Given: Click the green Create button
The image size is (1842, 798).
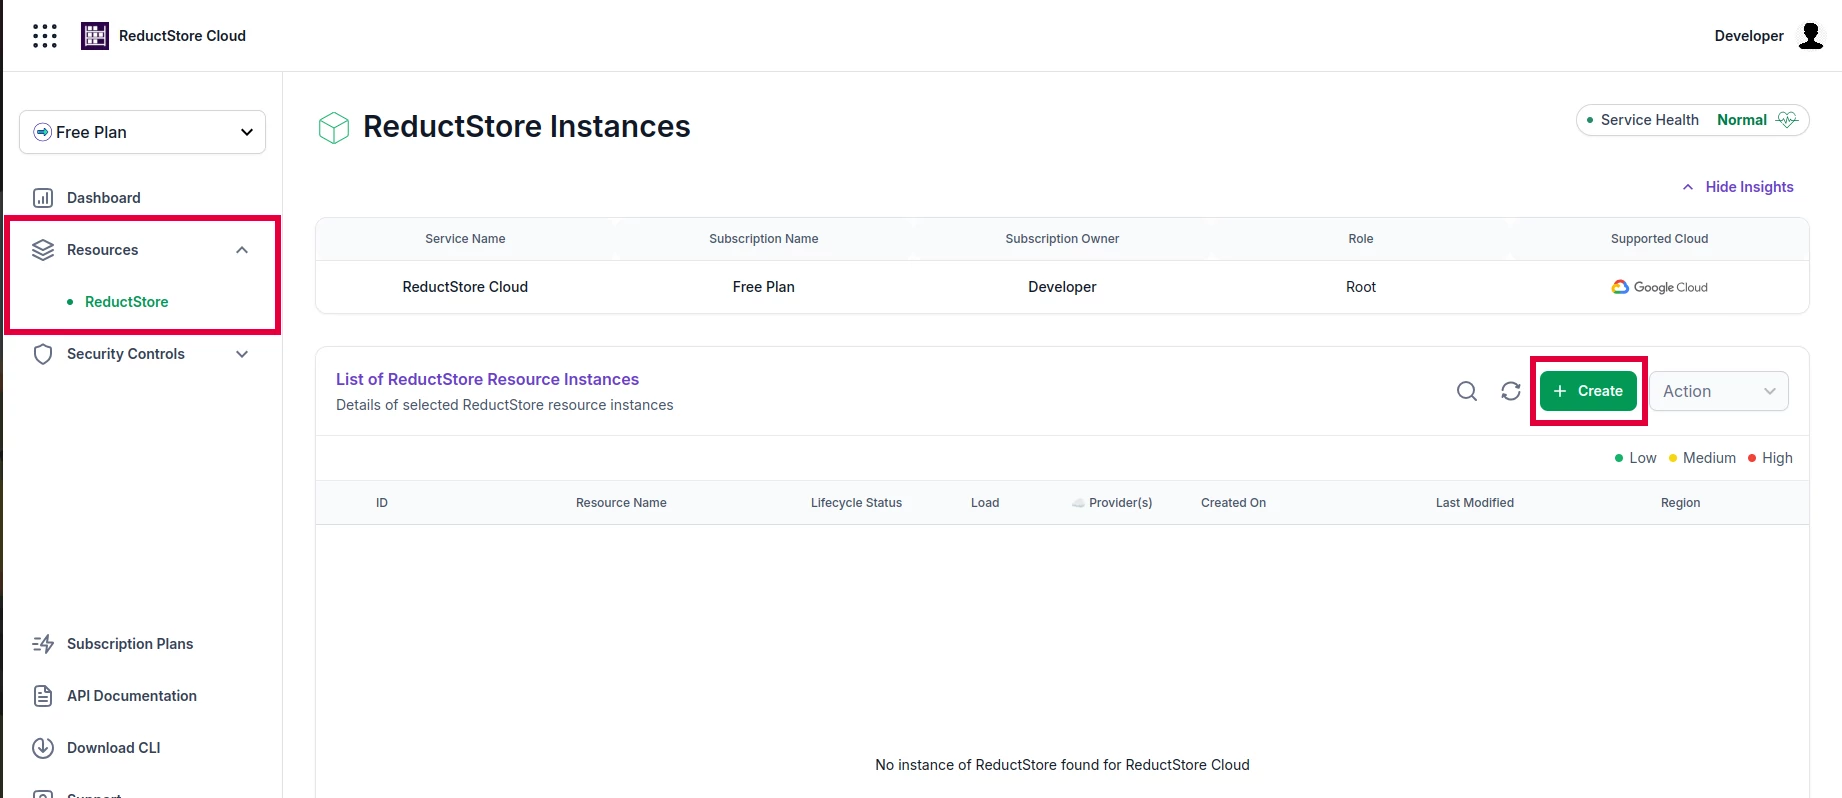Looking at the screenshot, I should click(1588, 391).
